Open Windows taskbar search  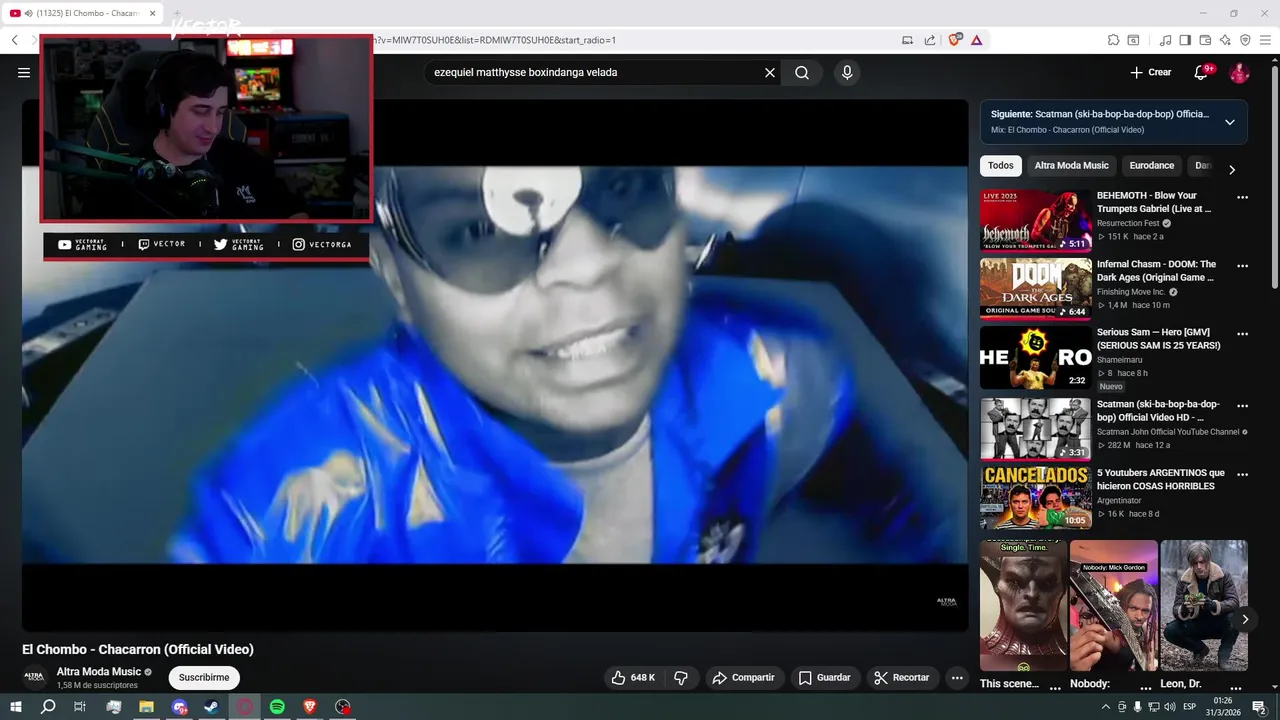pyautogui.click(x=48, y=707)
